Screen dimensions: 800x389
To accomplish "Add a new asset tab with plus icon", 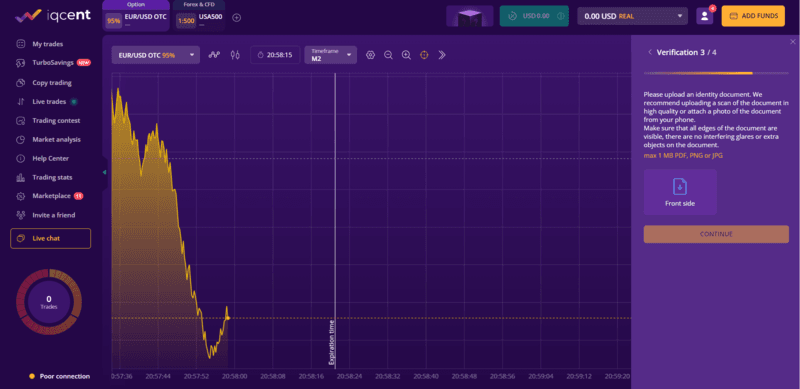I will pyautogui.click(x=236, y=18).
